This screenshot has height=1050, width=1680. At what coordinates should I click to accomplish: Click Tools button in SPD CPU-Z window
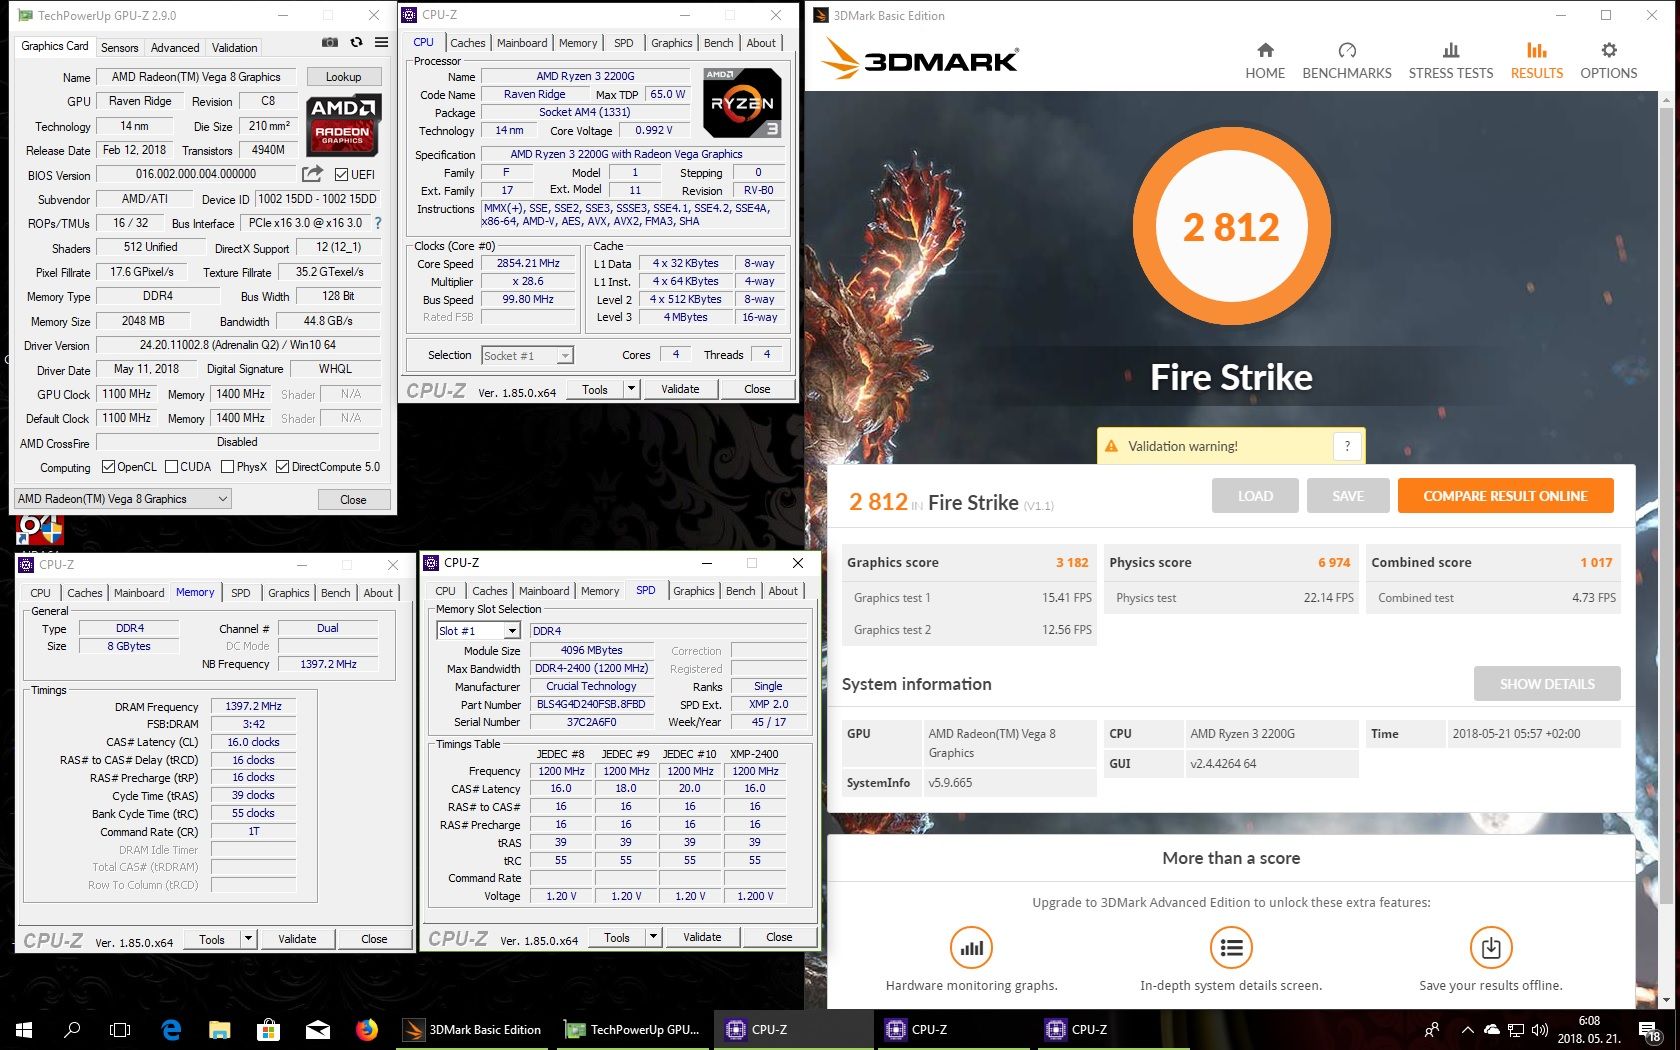point(617,937)
